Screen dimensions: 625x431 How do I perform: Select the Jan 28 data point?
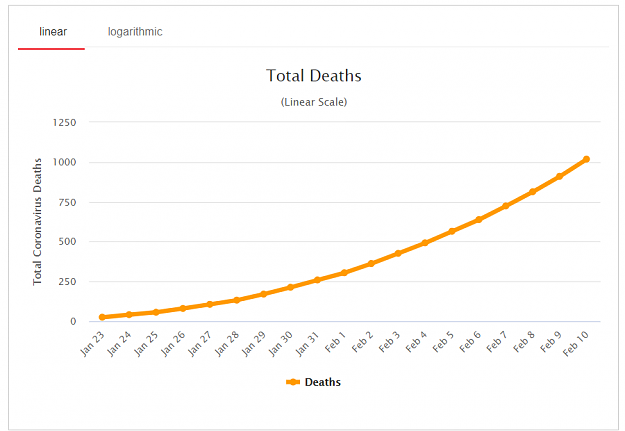point(236,300)
